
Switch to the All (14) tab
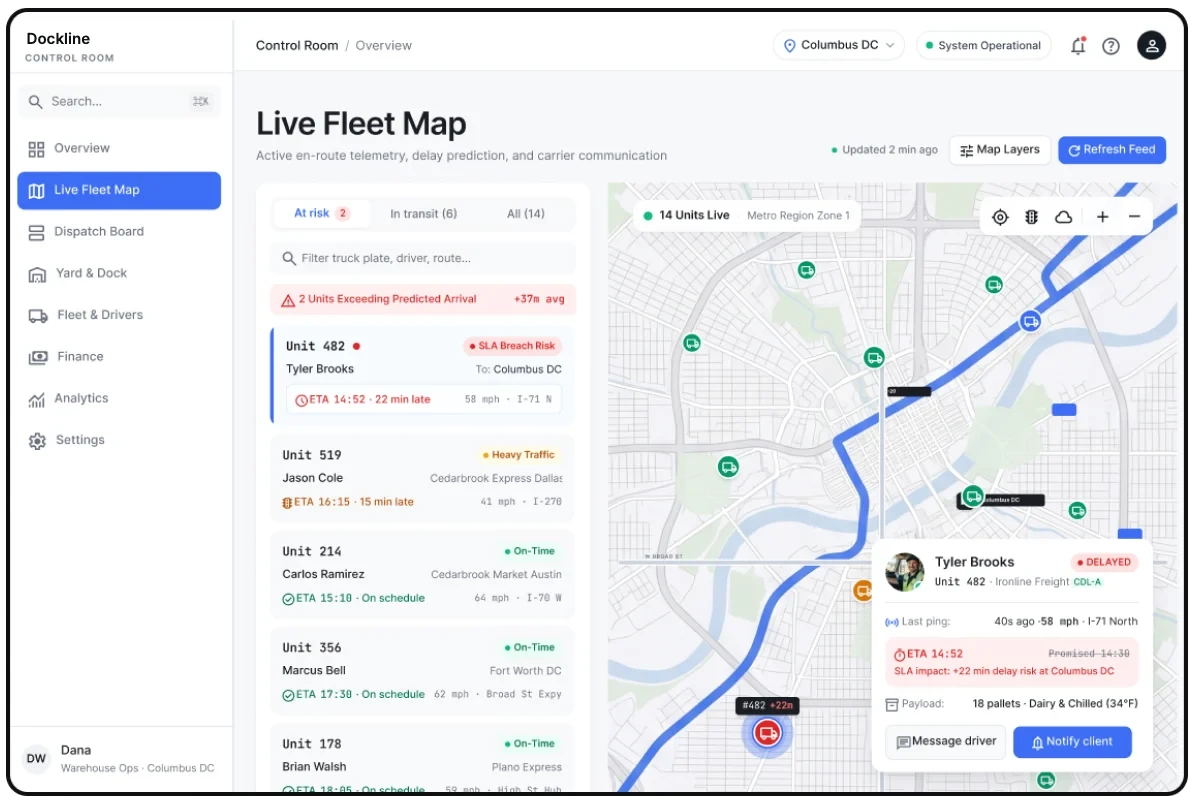526,214
